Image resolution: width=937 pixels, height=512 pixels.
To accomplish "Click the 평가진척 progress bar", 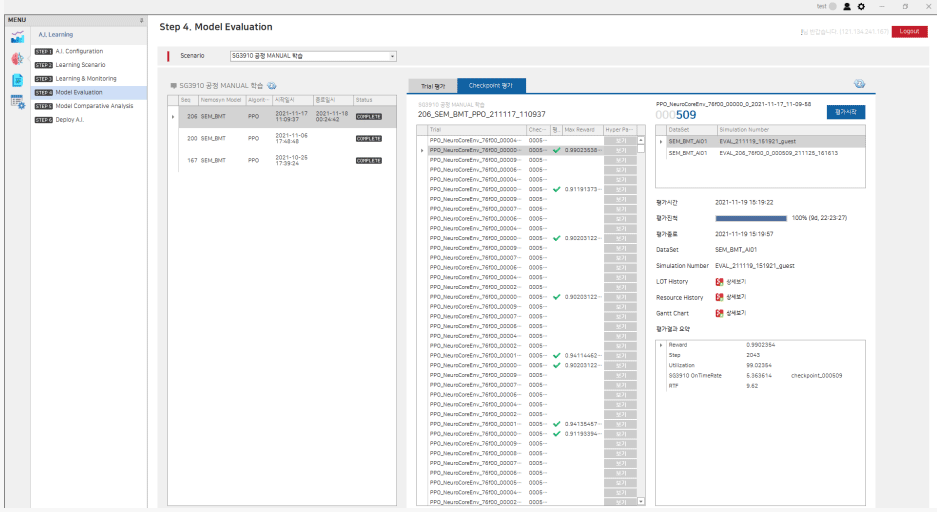I will pyautogui.click(x=752, y=217).
